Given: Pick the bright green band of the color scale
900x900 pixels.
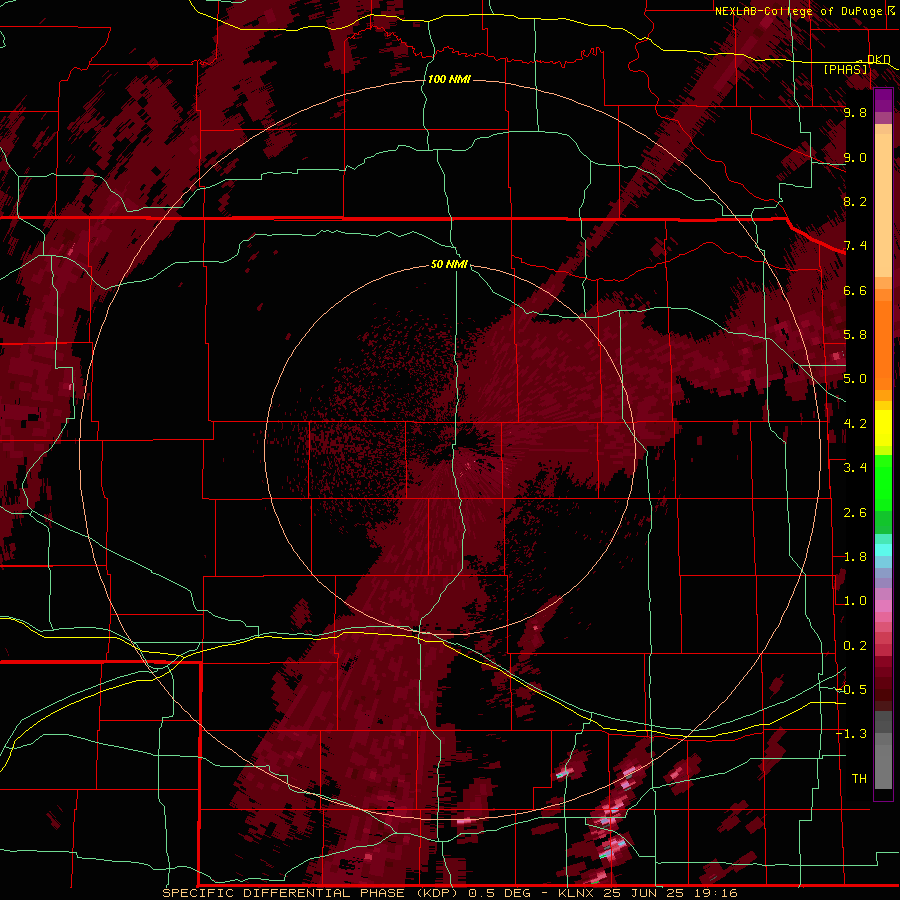Looking at the screenshot, I should (883, 482).
